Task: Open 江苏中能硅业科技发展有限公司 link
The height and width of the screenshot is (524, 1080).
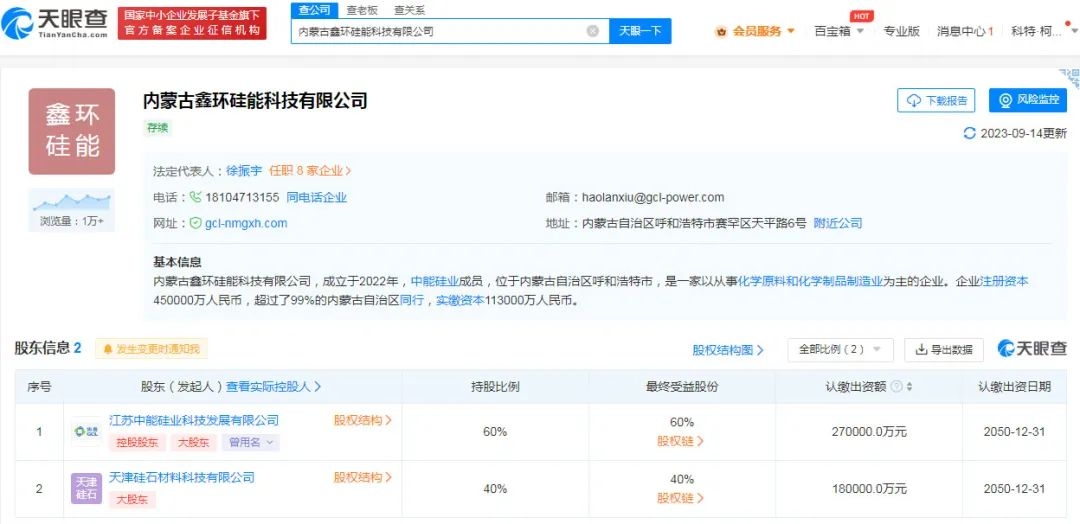Action: click(194, 421)
